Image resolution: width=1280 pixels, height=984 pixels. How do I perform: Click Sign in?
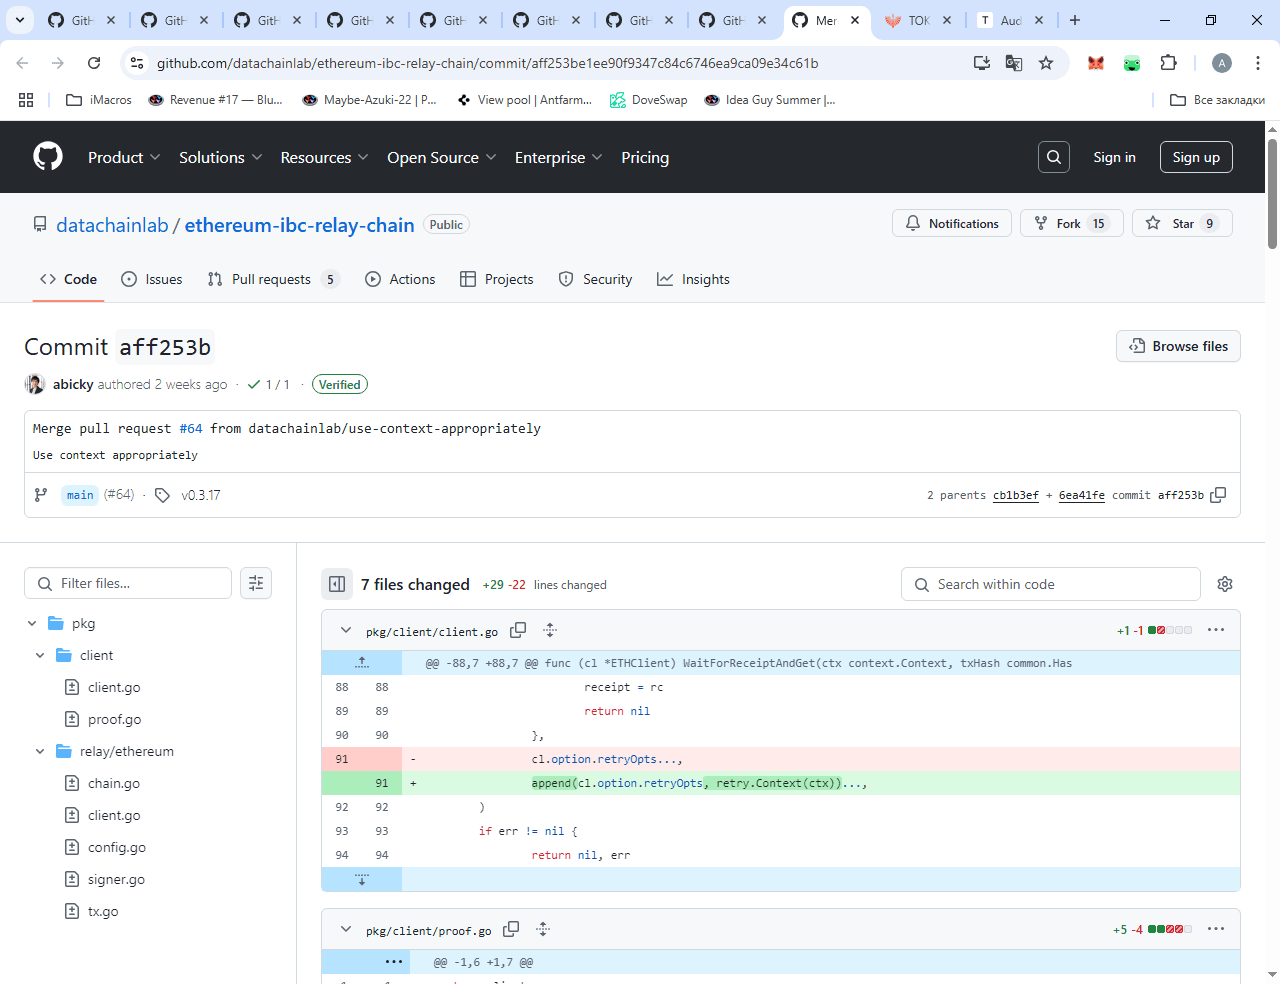click(1114, 157)
